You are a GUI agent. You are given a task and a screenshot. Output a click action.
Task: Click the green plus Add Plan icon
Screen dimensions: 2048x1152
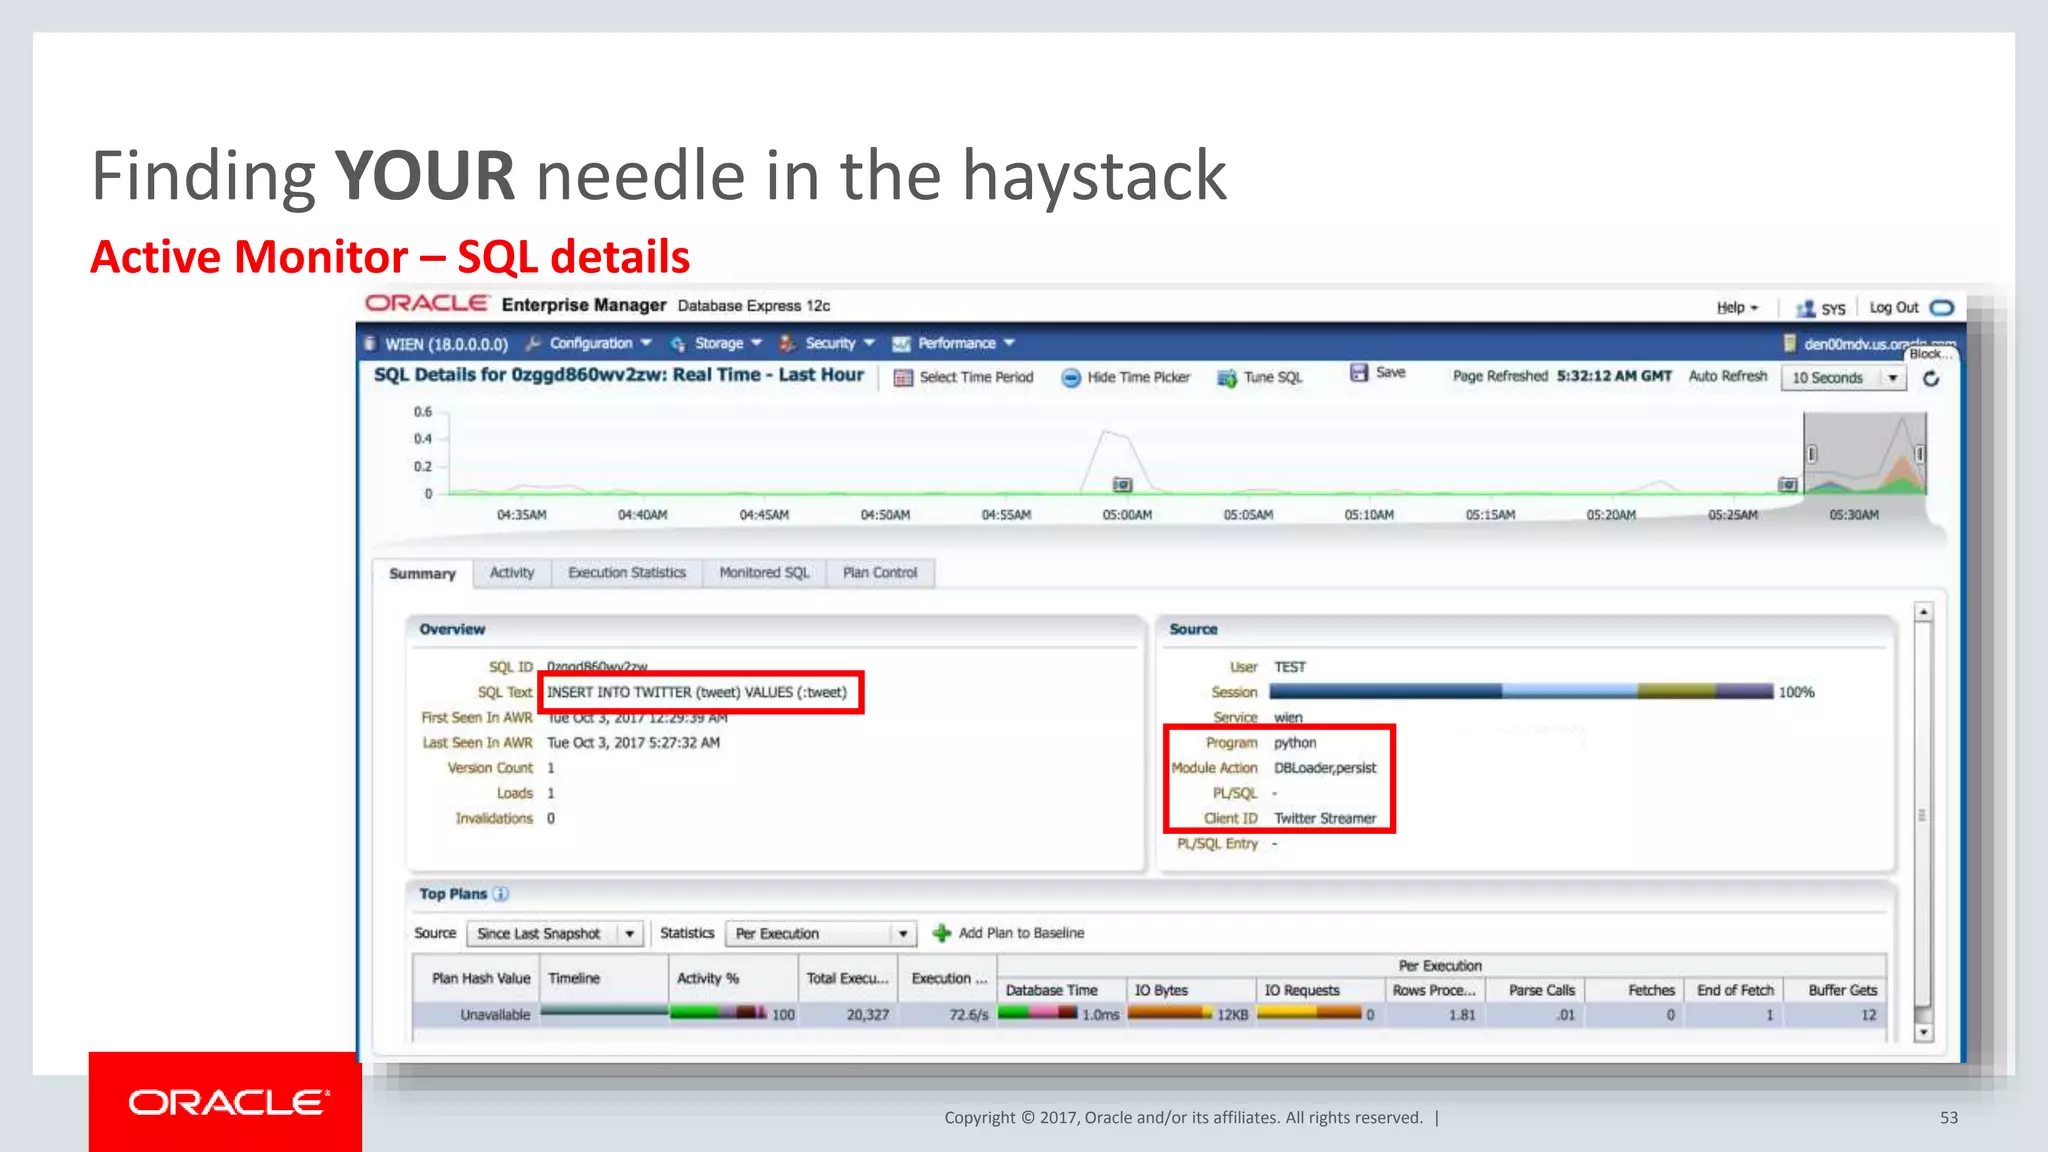[941, 933]
